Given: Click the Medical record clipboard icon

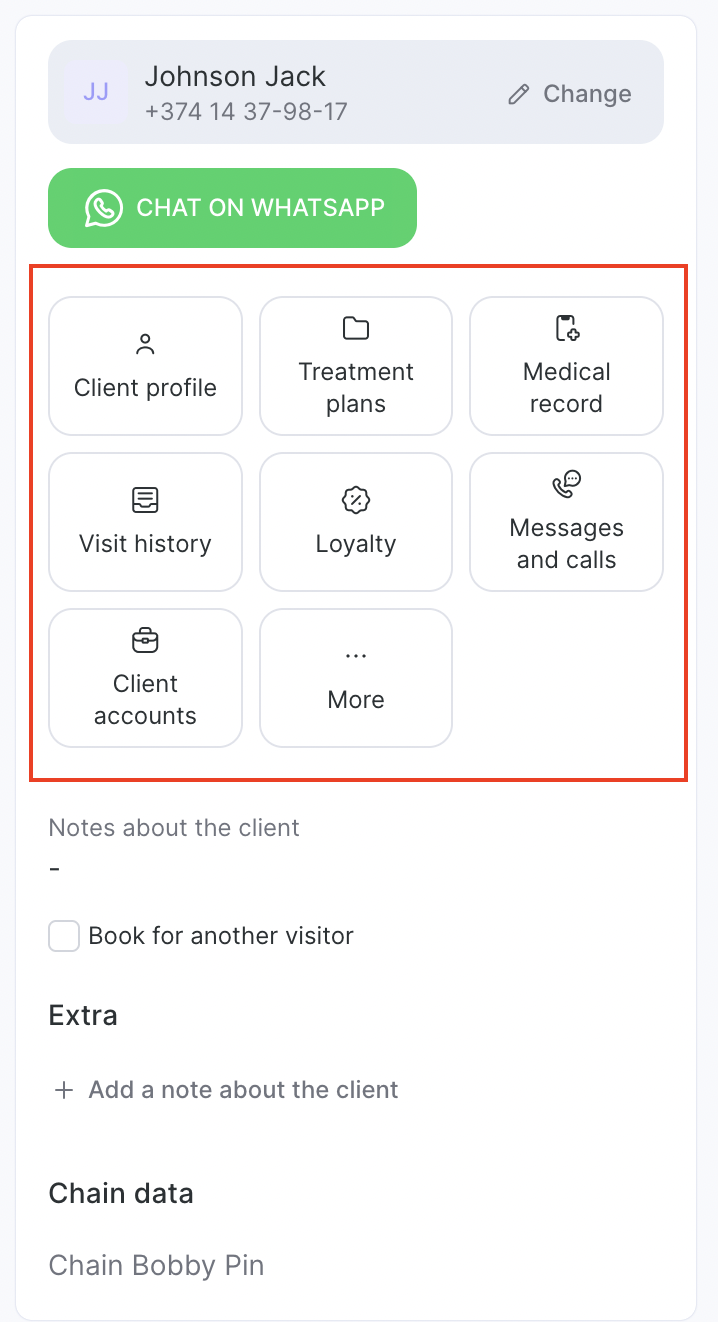Looking at the screenshot, I should pos(567,328).
